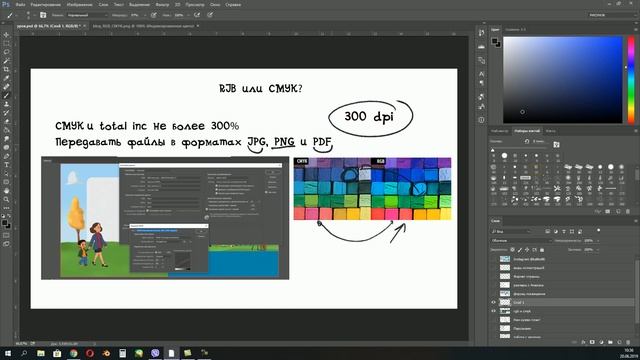This screenshot has width=640, height=360.
Task: Click the add layer mask icon
Action: click(592, 342)
